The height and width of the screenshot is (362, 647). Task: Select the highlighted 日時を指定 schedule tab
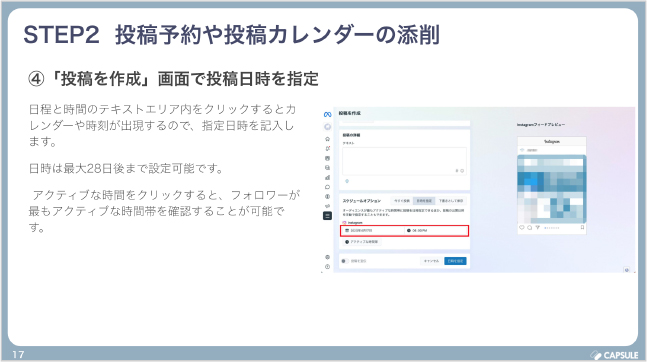(x=424, y=201)
